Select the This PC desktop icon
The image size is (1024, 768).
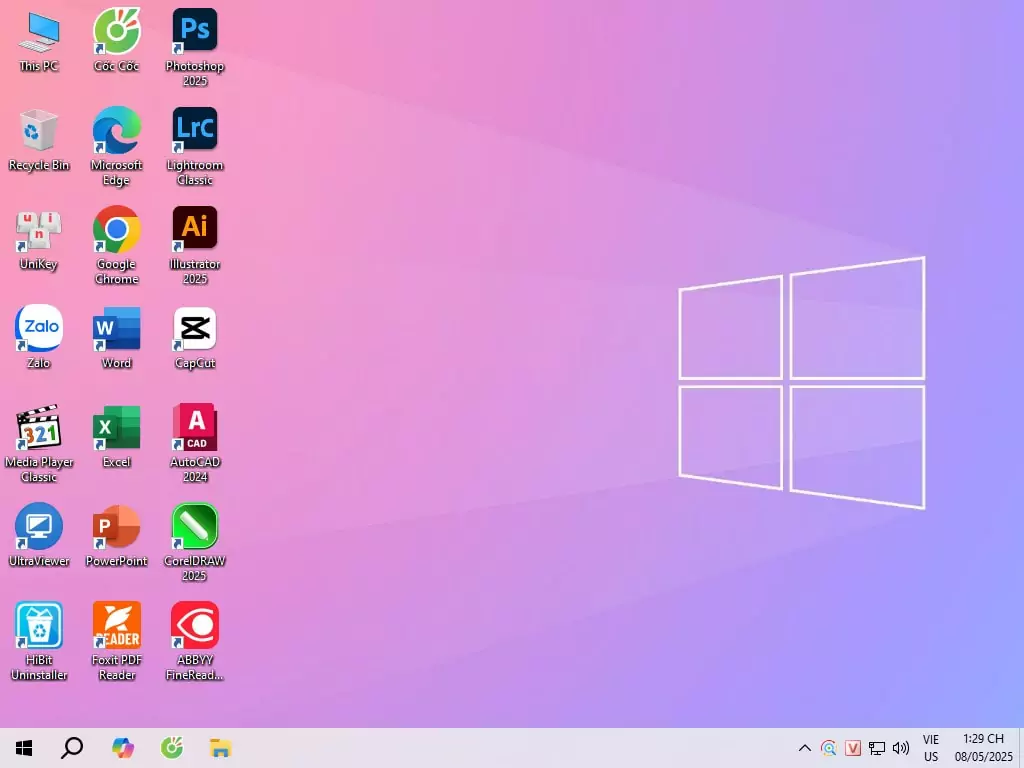pos(39,40)
